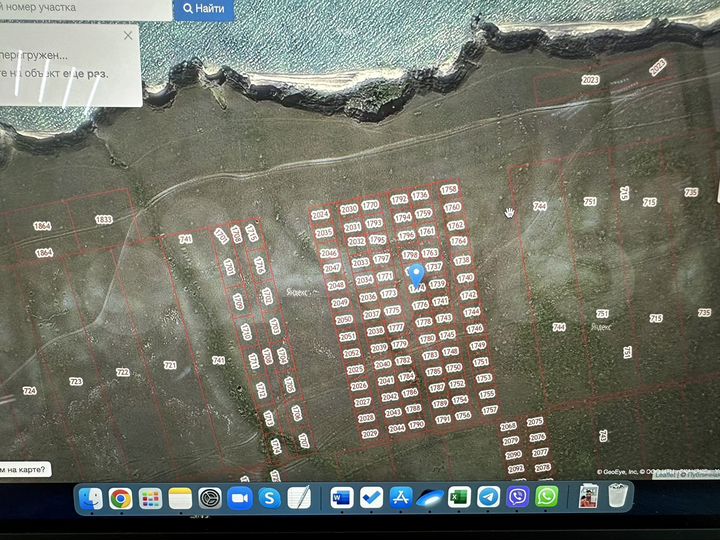Open System Preferences from the dock
This screenshot has width=720, height=540.
[210, 498]
